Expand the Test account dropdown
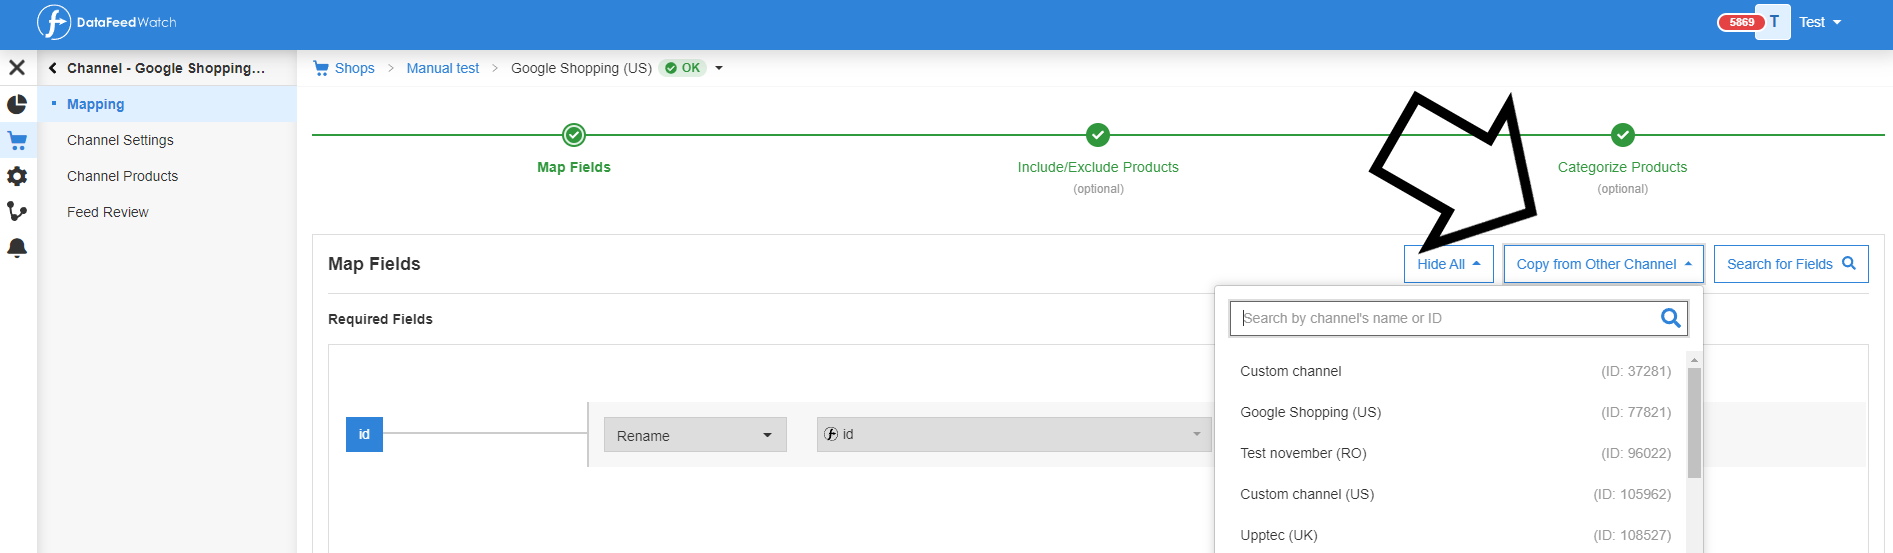 pos(1820,22)
